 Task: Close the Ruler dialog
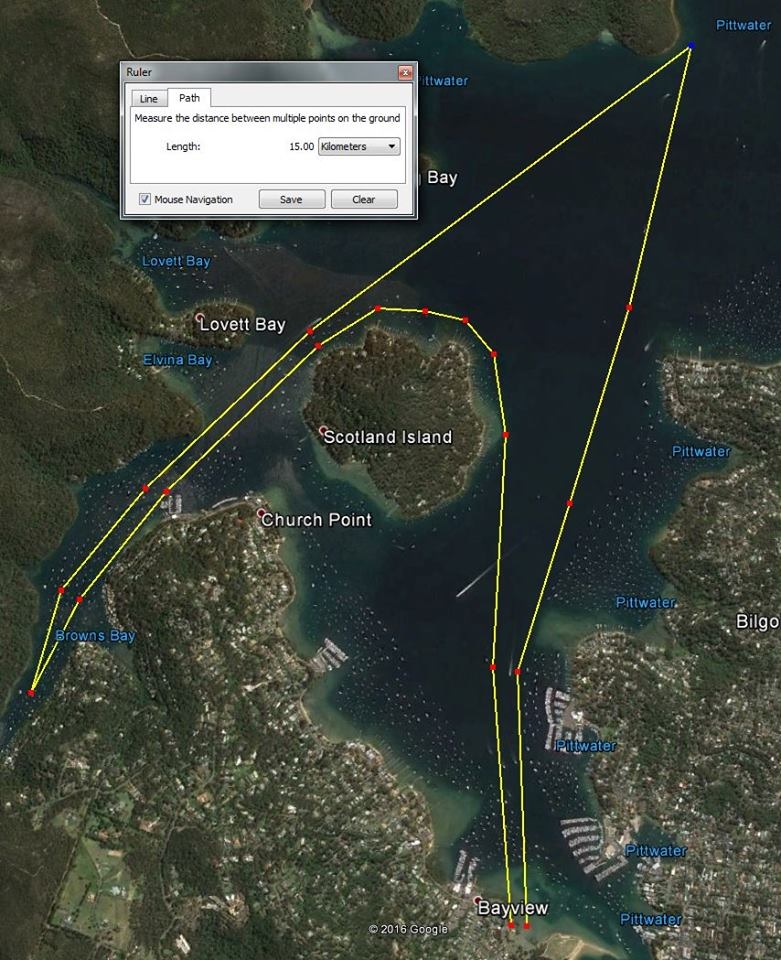tap(405, 72)
